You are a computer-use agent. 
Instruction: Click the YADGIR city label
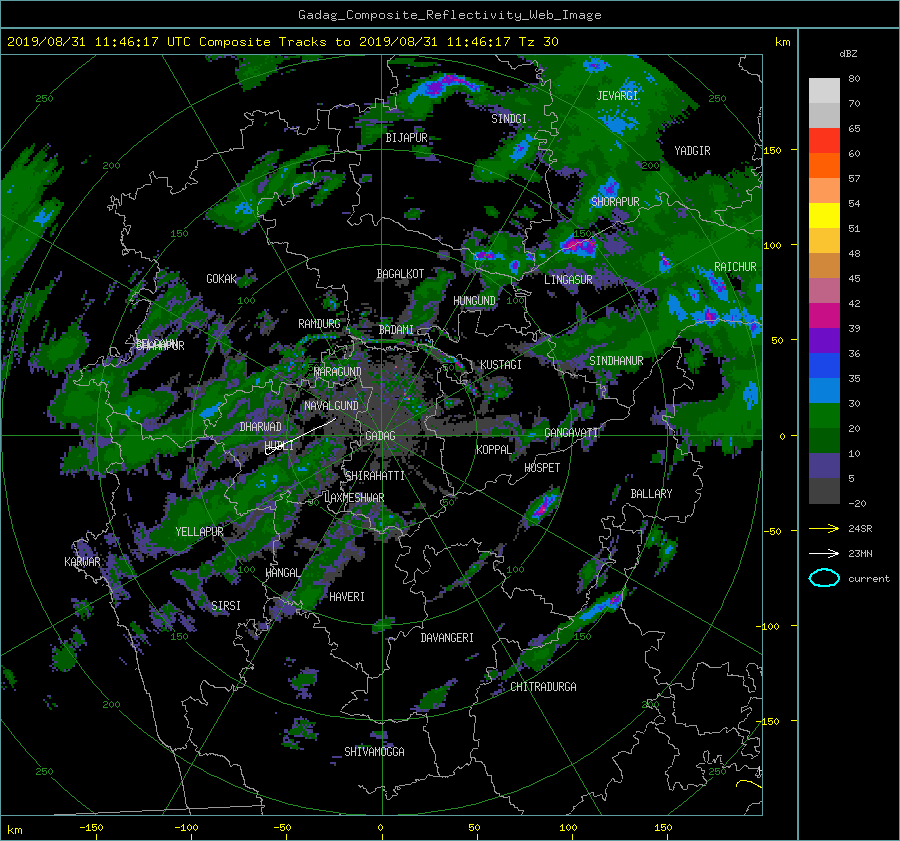point(692,151)
